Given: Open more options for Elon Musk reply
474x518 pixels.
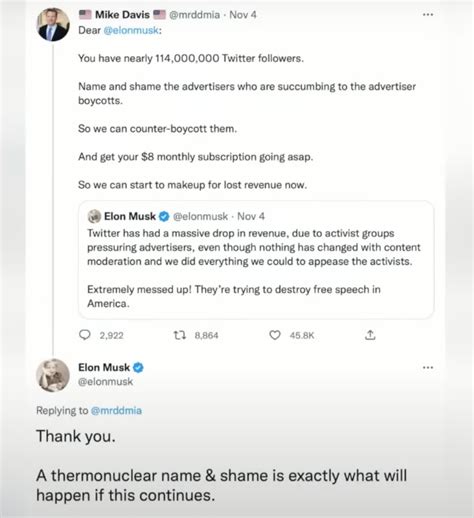Looking at the screenshot, I should [x=428, y=368].
